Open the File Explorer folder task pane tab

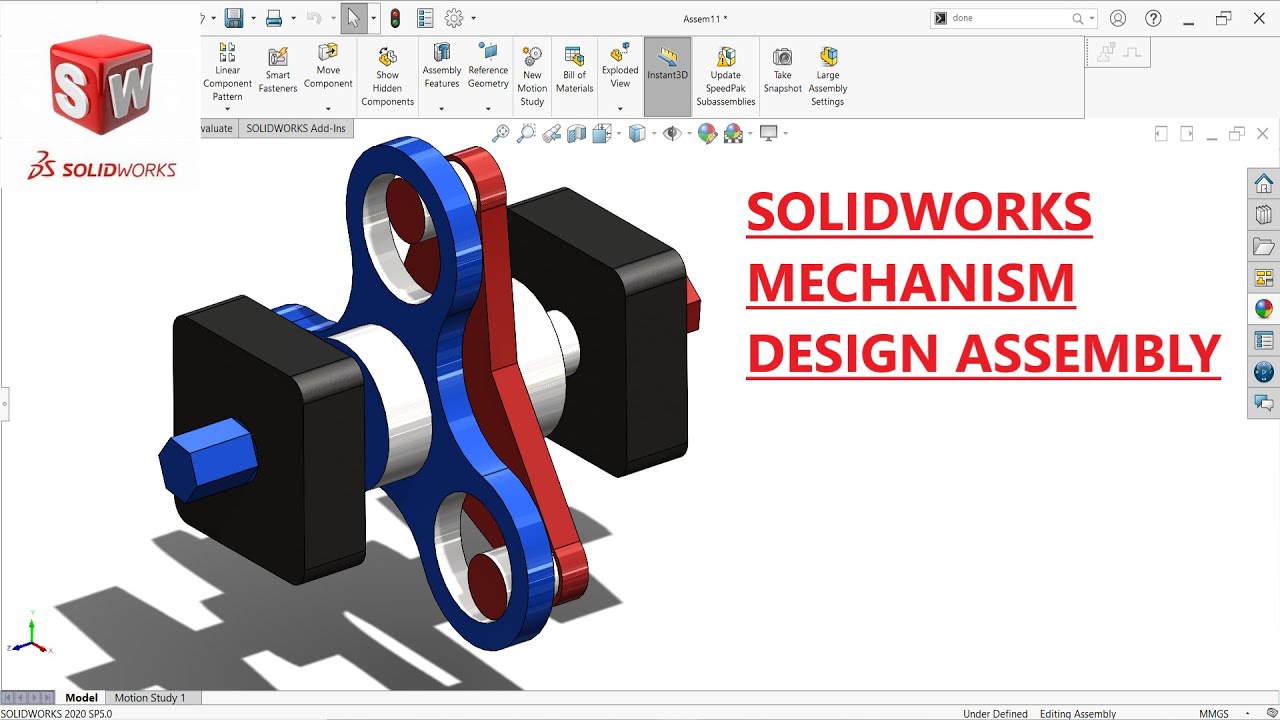tap(1264, 246)
